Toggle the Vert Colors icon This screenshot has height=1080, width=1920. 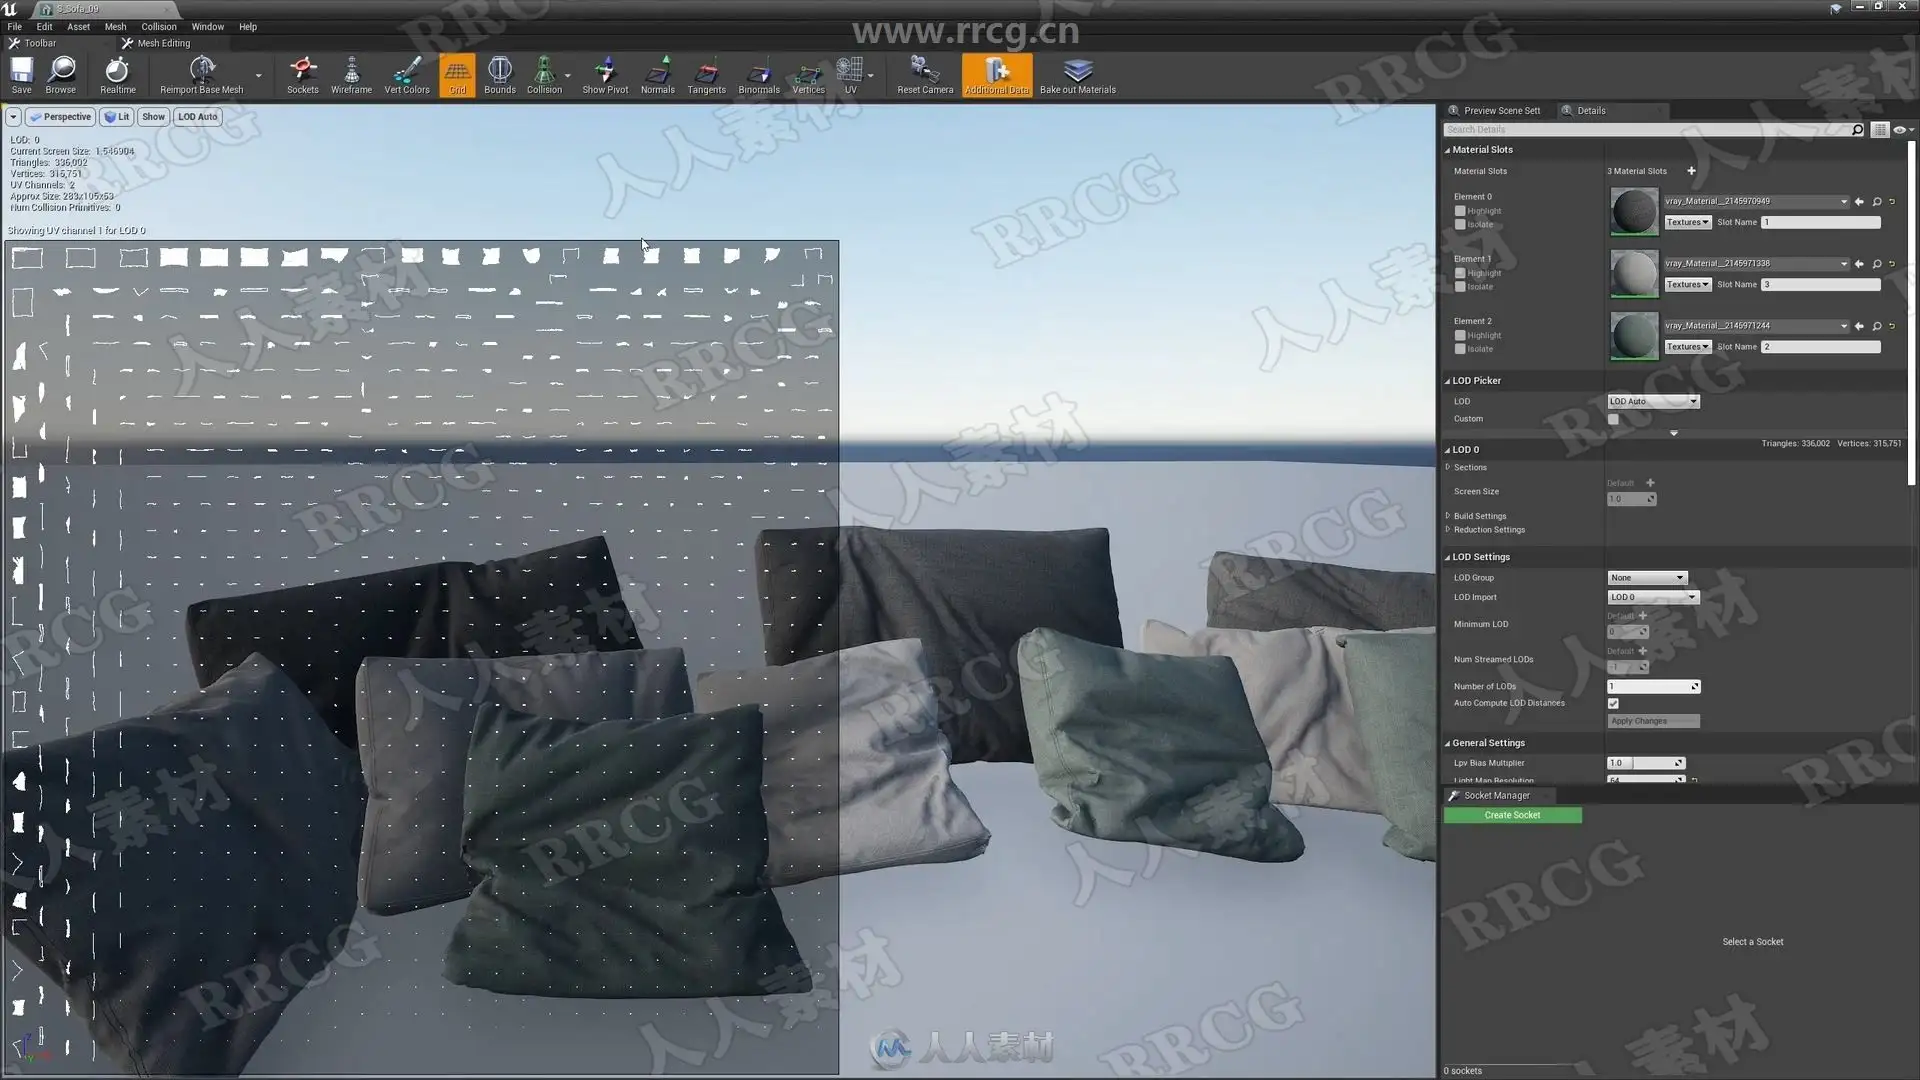click(x=407, y=74)
